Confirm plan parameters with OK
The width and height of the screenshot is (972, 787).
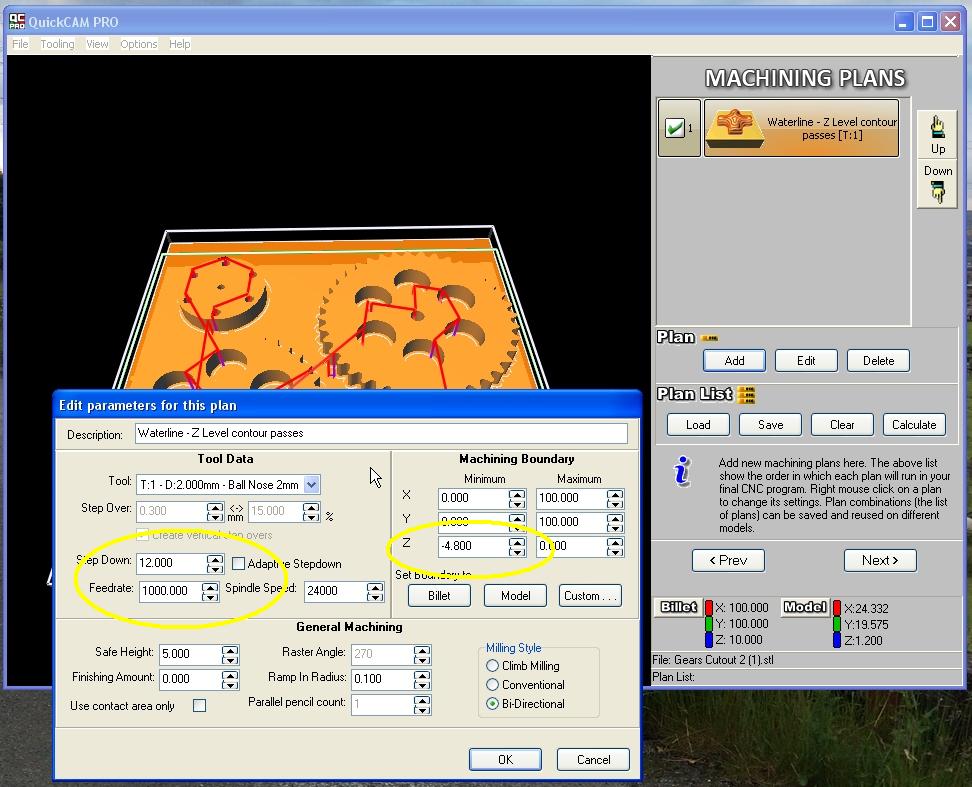coord(505,759)
